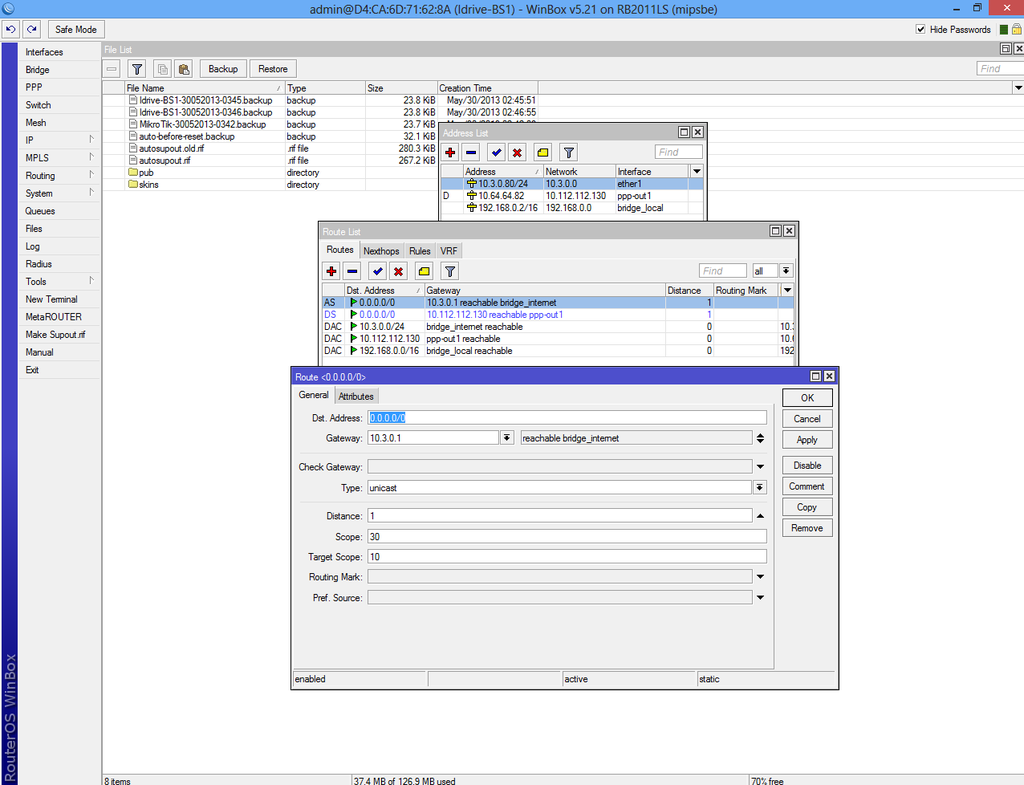Click the paste icon in File List toolbar
Viewport: 1024px width, 785px height.
tap(184, 69)
